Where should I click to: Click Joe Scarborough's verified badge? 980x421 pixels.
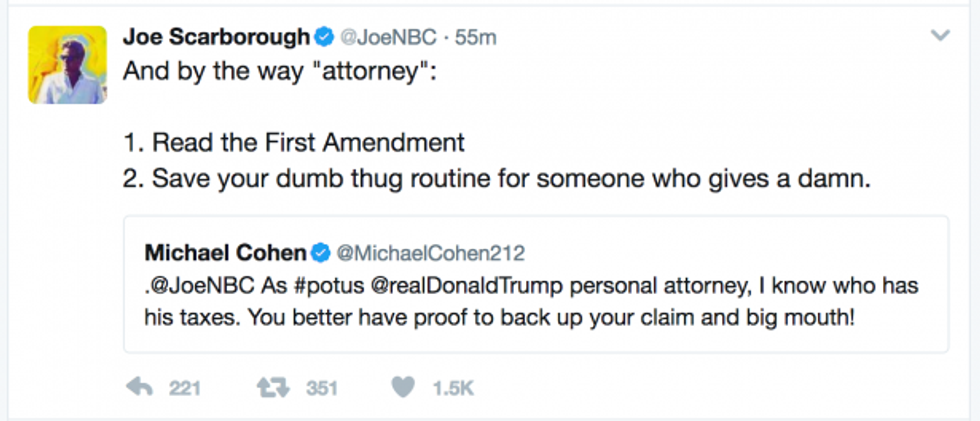tap(324, 38)
